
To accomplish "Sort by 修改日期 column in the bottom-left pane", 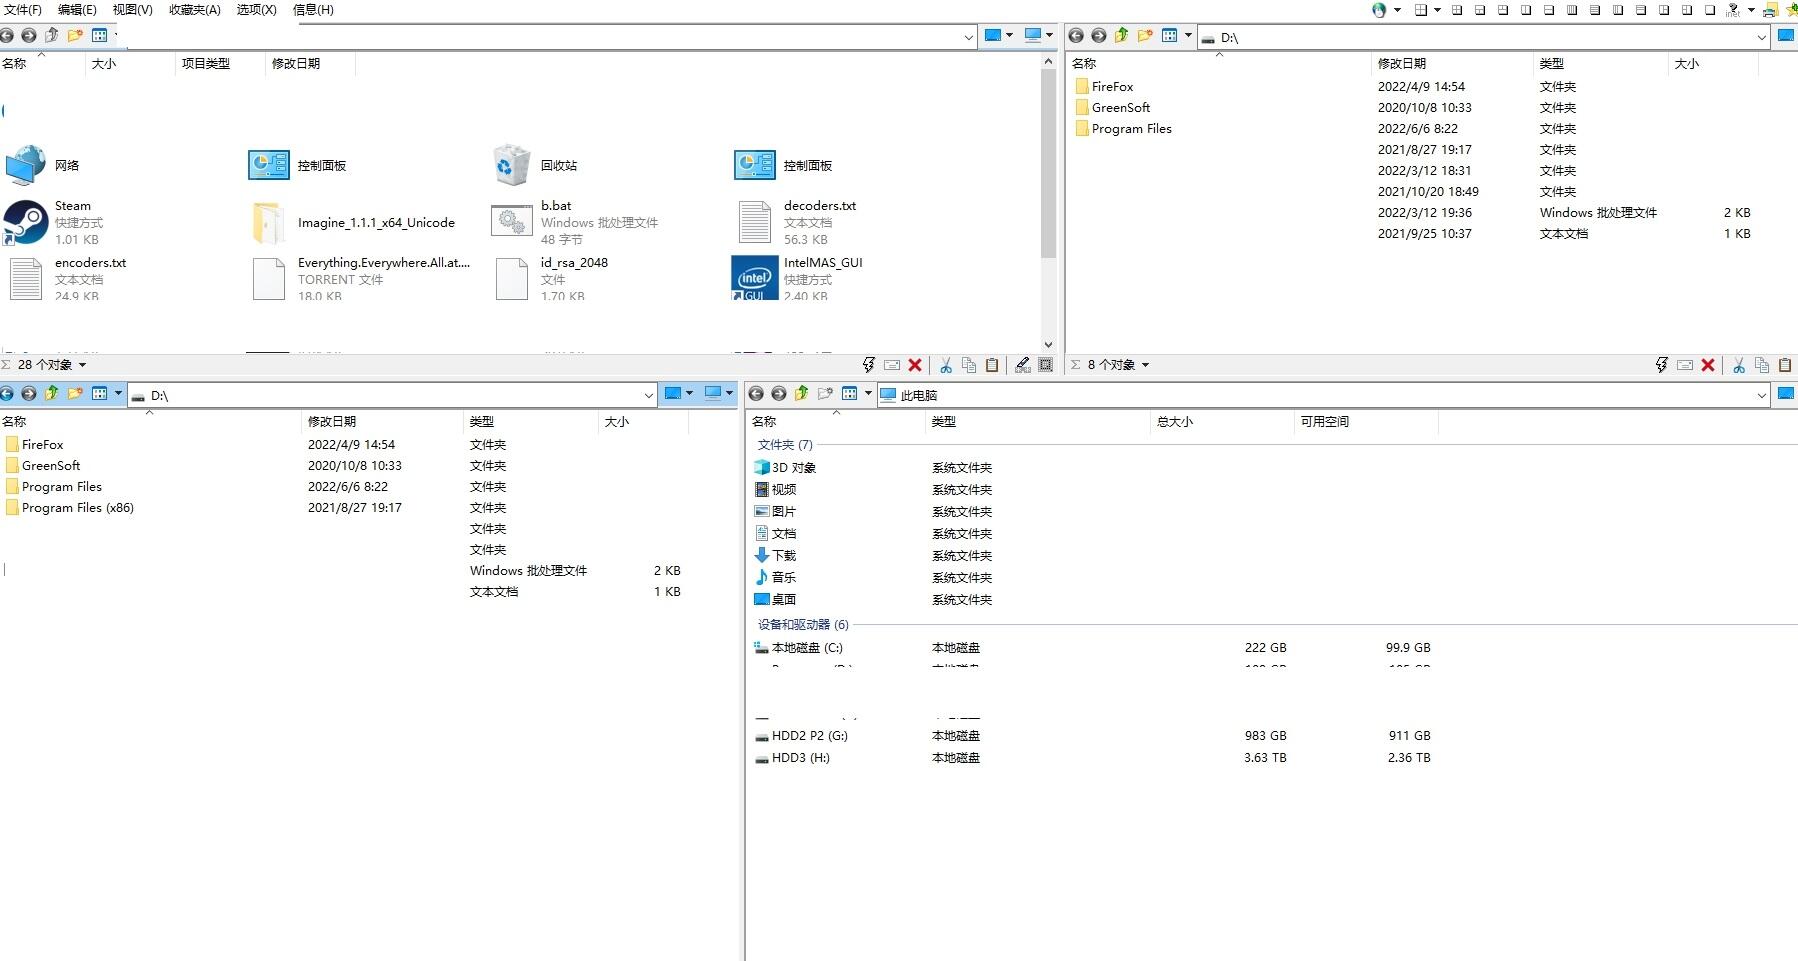I will tap(332, 422).
